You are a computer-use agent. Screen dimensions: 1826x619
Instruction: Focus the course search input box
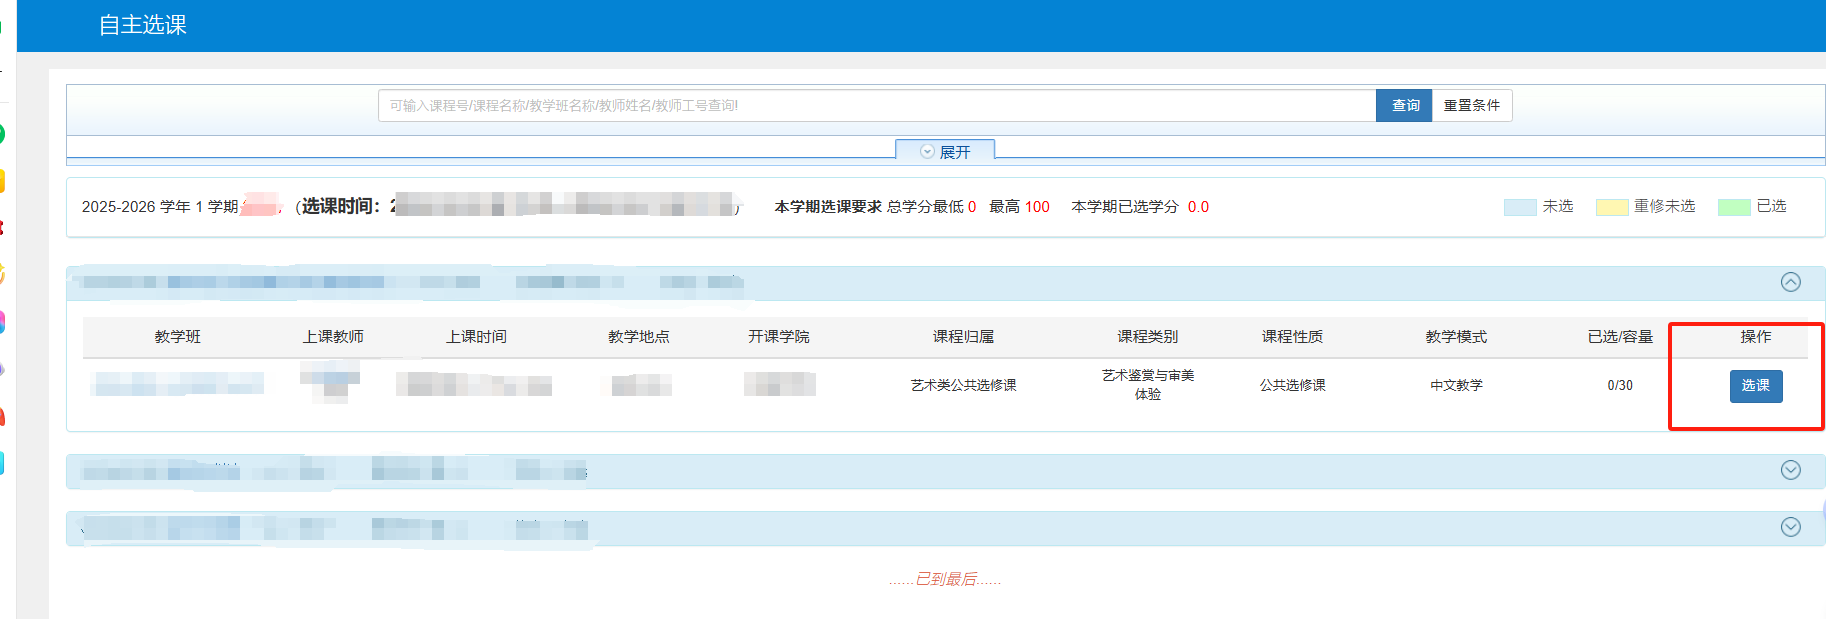(x=876, y=106)
